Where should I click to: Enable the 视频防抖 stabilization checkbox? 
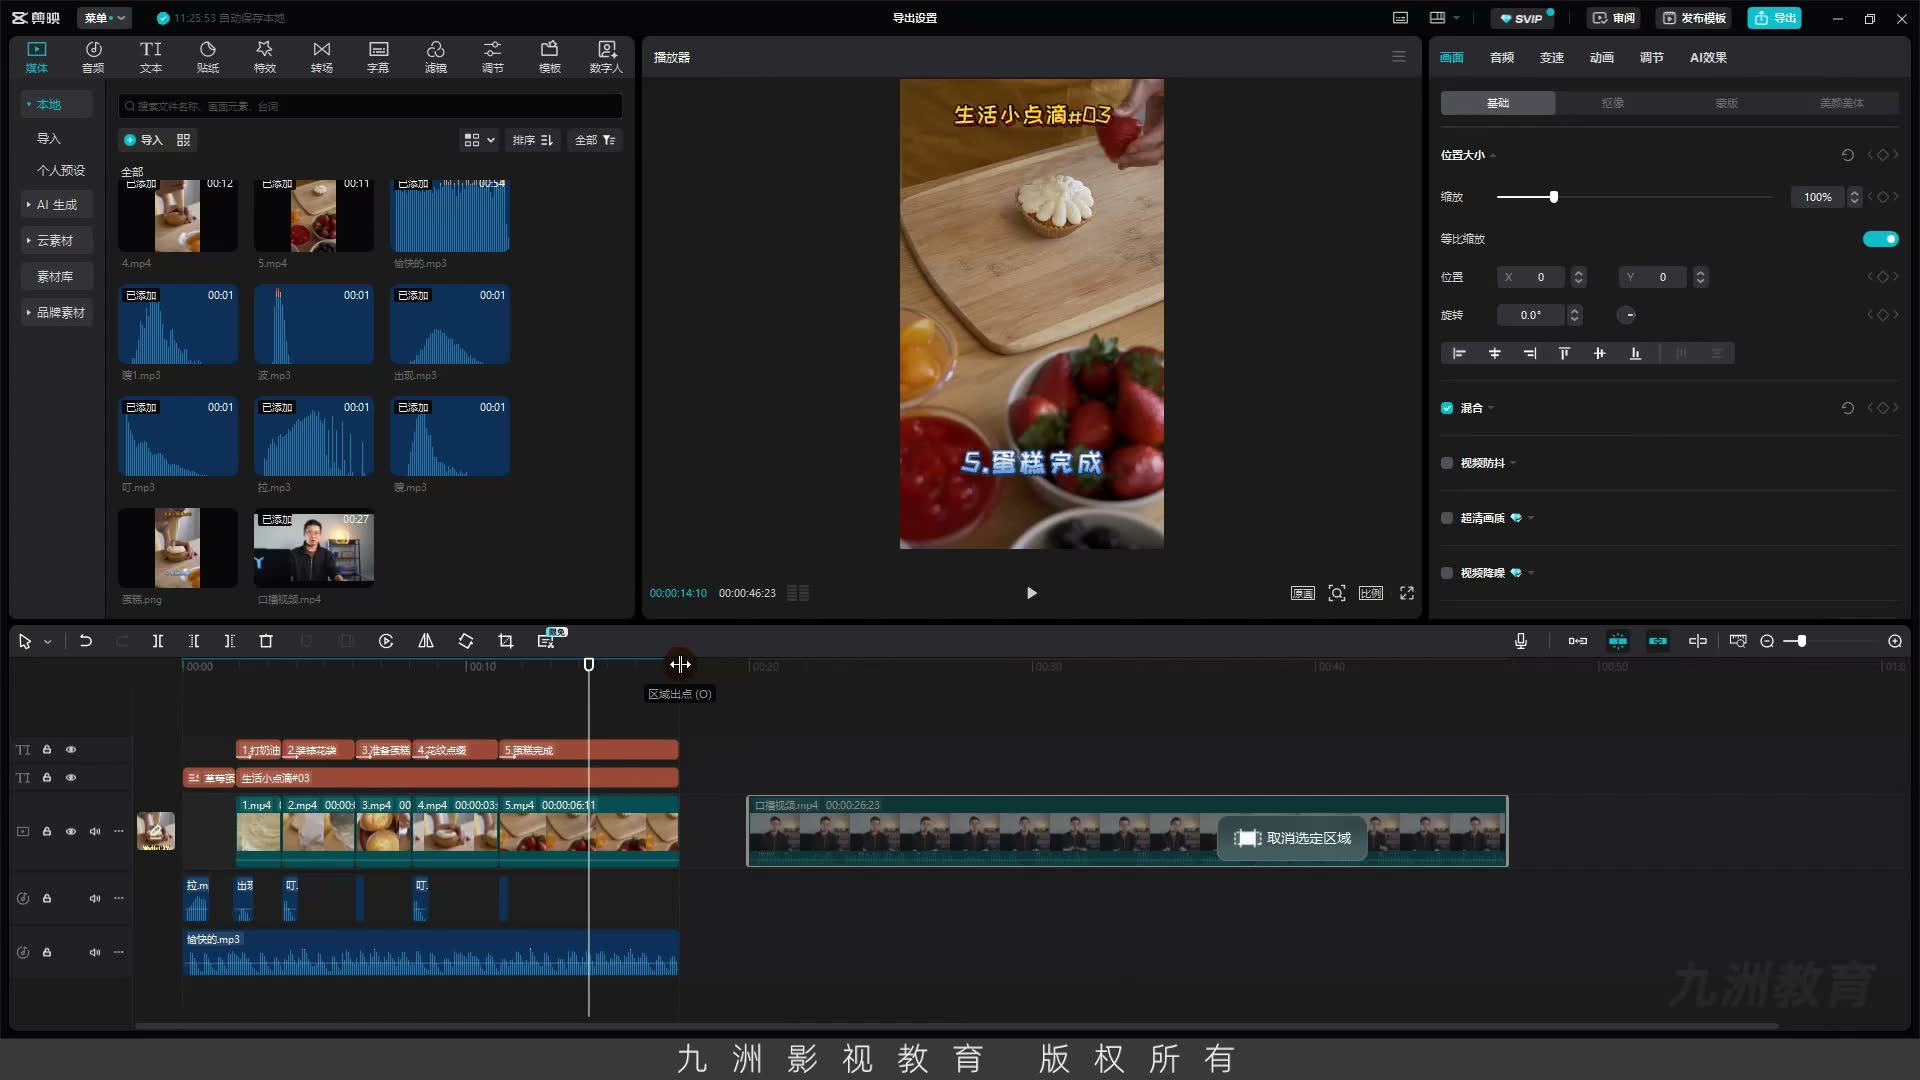tap(1446, 463)
